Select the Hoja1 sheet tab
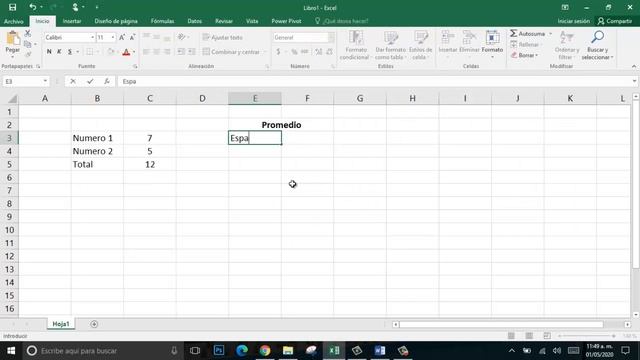The image size is (640, 360). point(61,324)
